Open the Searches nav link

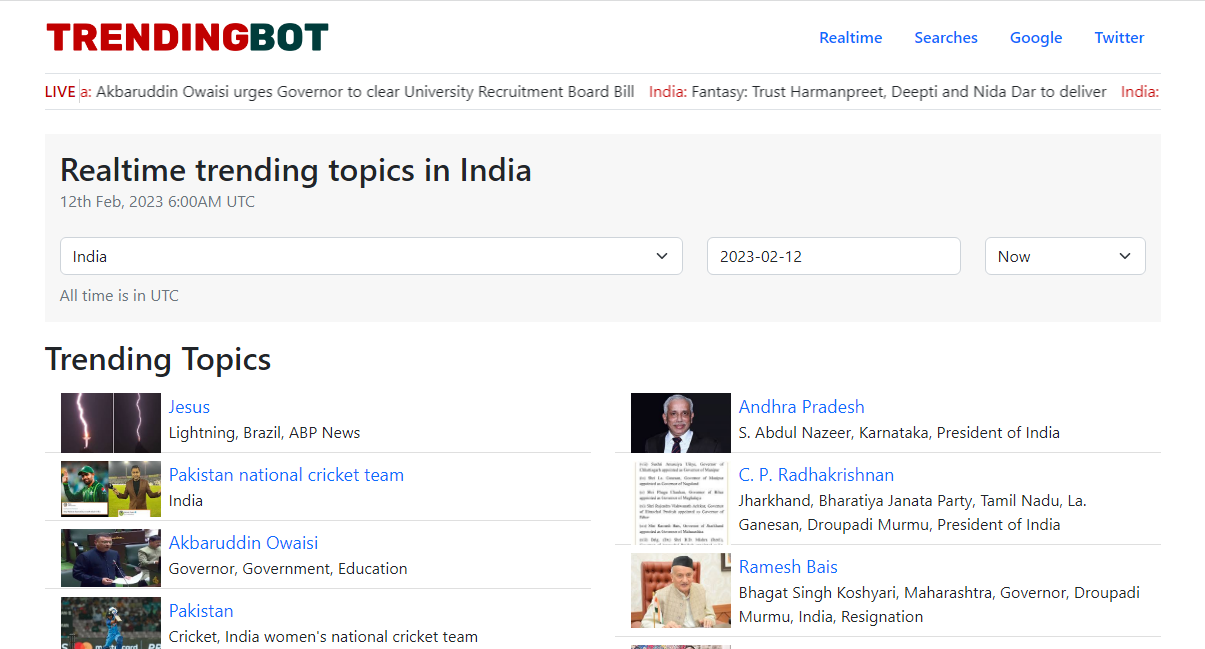click(946, 38)
